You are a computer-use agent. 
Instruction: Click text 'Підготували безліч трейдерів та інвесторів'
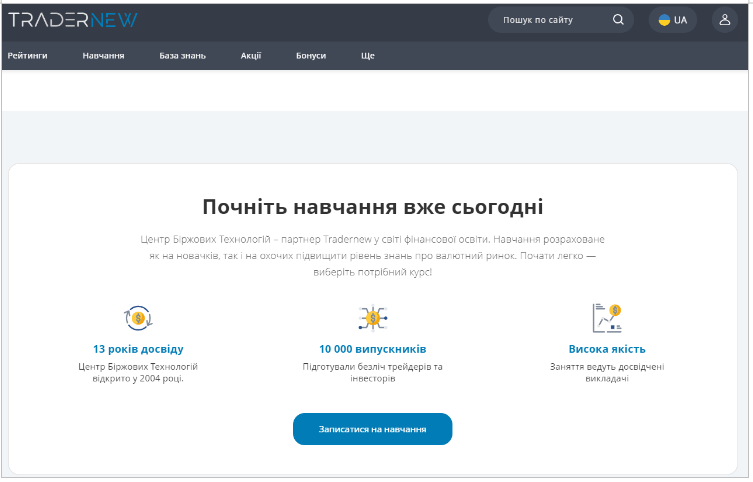point(373,373)
